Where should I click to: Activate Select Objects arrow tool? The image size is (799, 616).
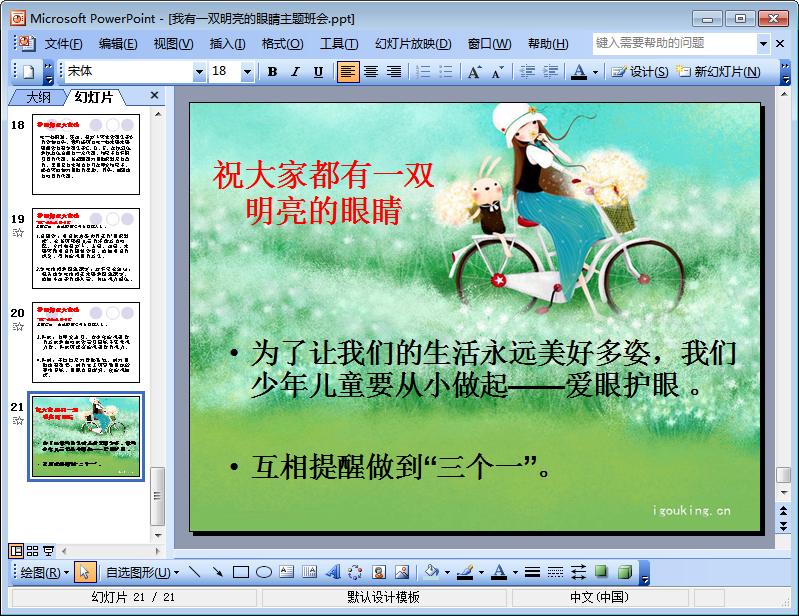click(85, 573)
